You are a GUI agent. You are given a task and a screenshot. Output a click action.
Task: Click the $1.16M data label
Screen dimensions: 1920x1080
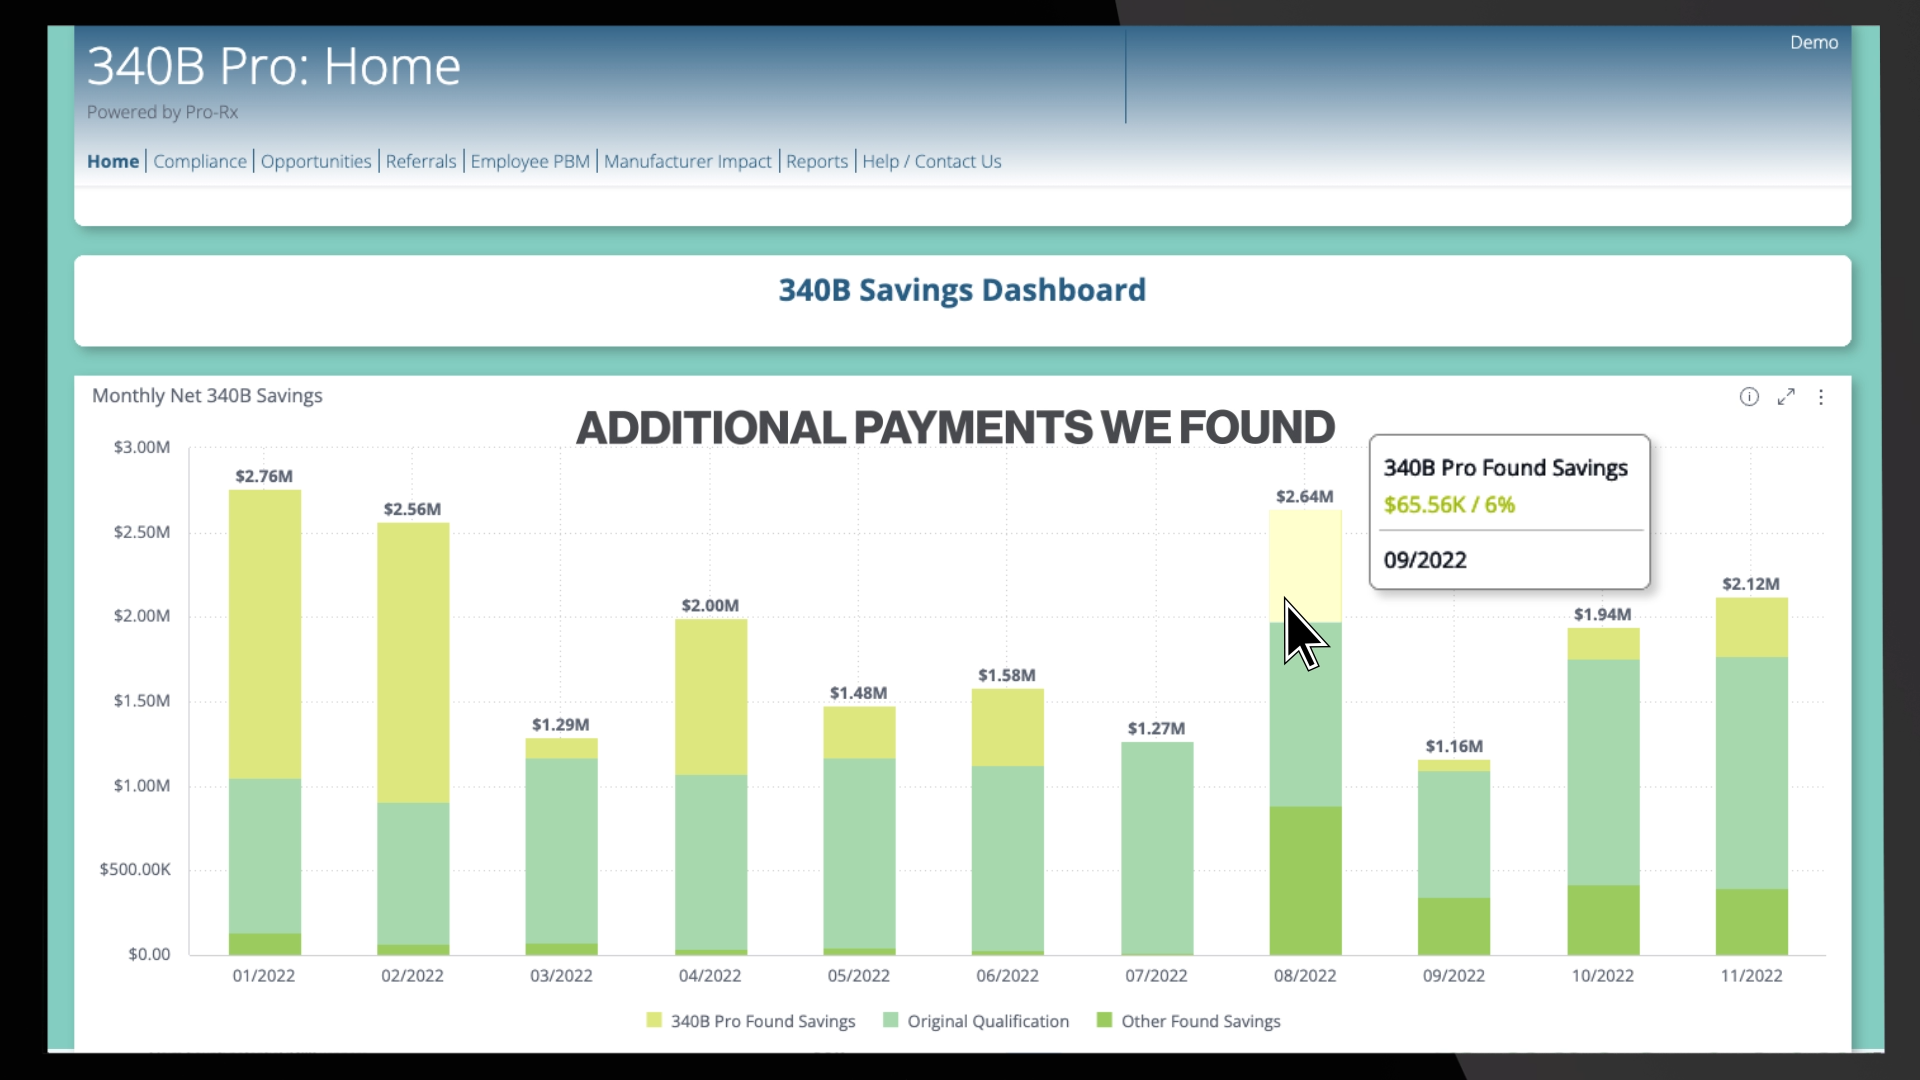1454,747
